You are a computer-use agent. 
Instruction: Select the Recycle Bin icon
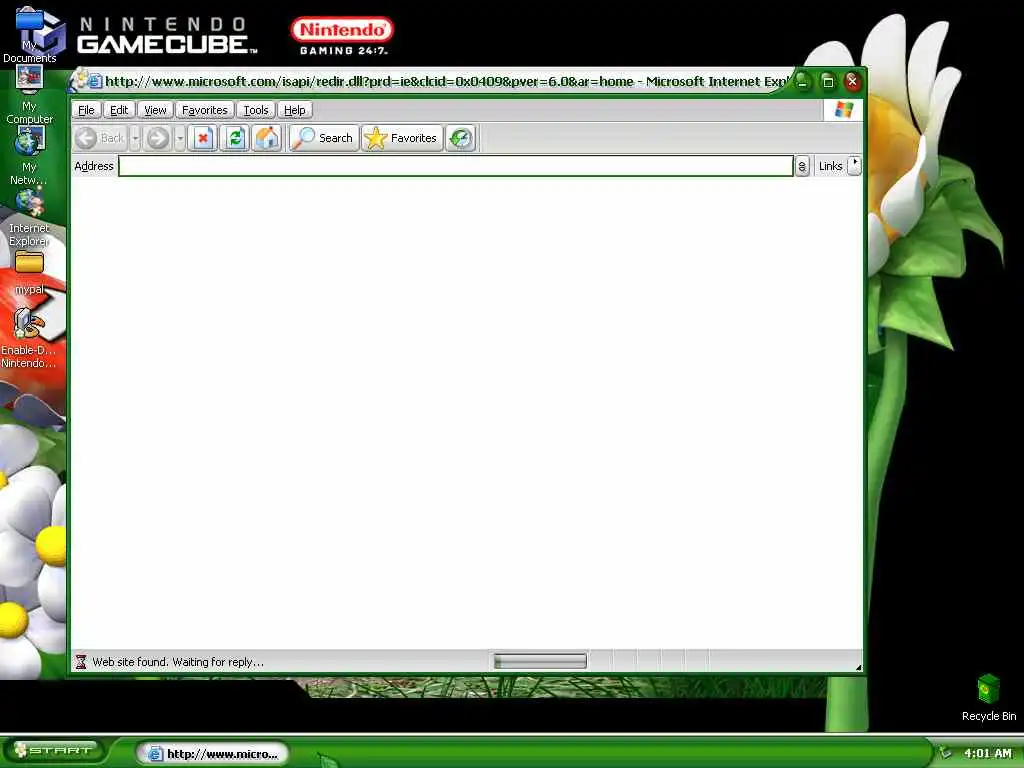coord(989,697)
